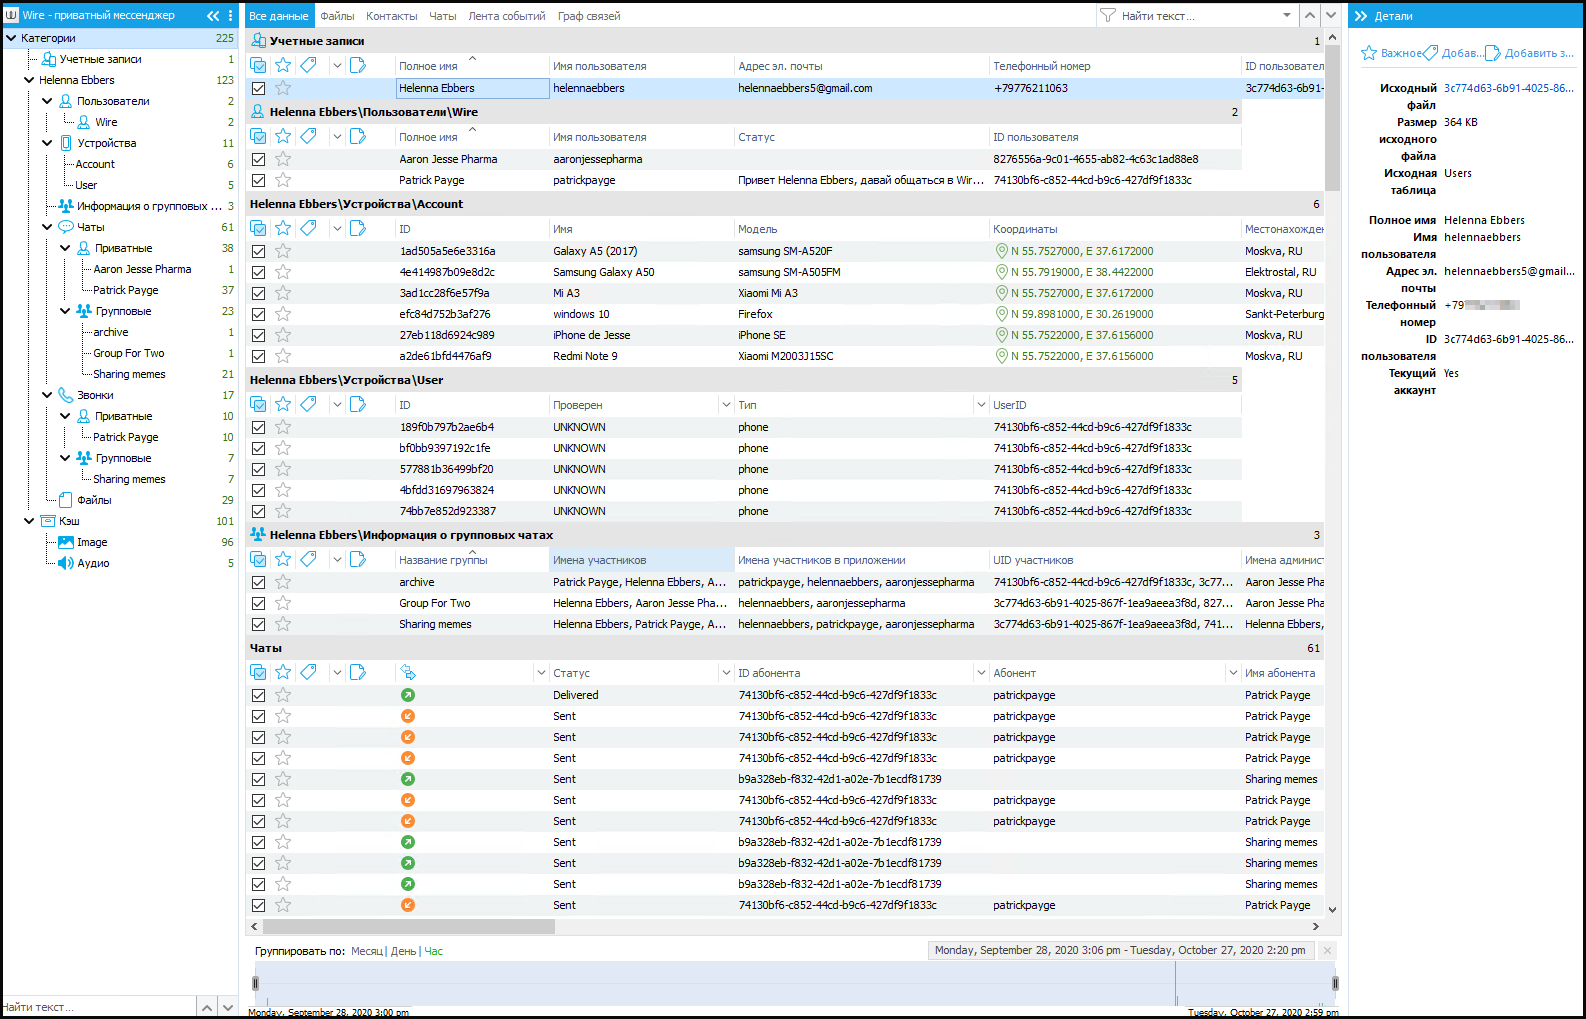
Task: Switch to the Граф связей tab
Action: pyautogui.click(x=589, y=16)
